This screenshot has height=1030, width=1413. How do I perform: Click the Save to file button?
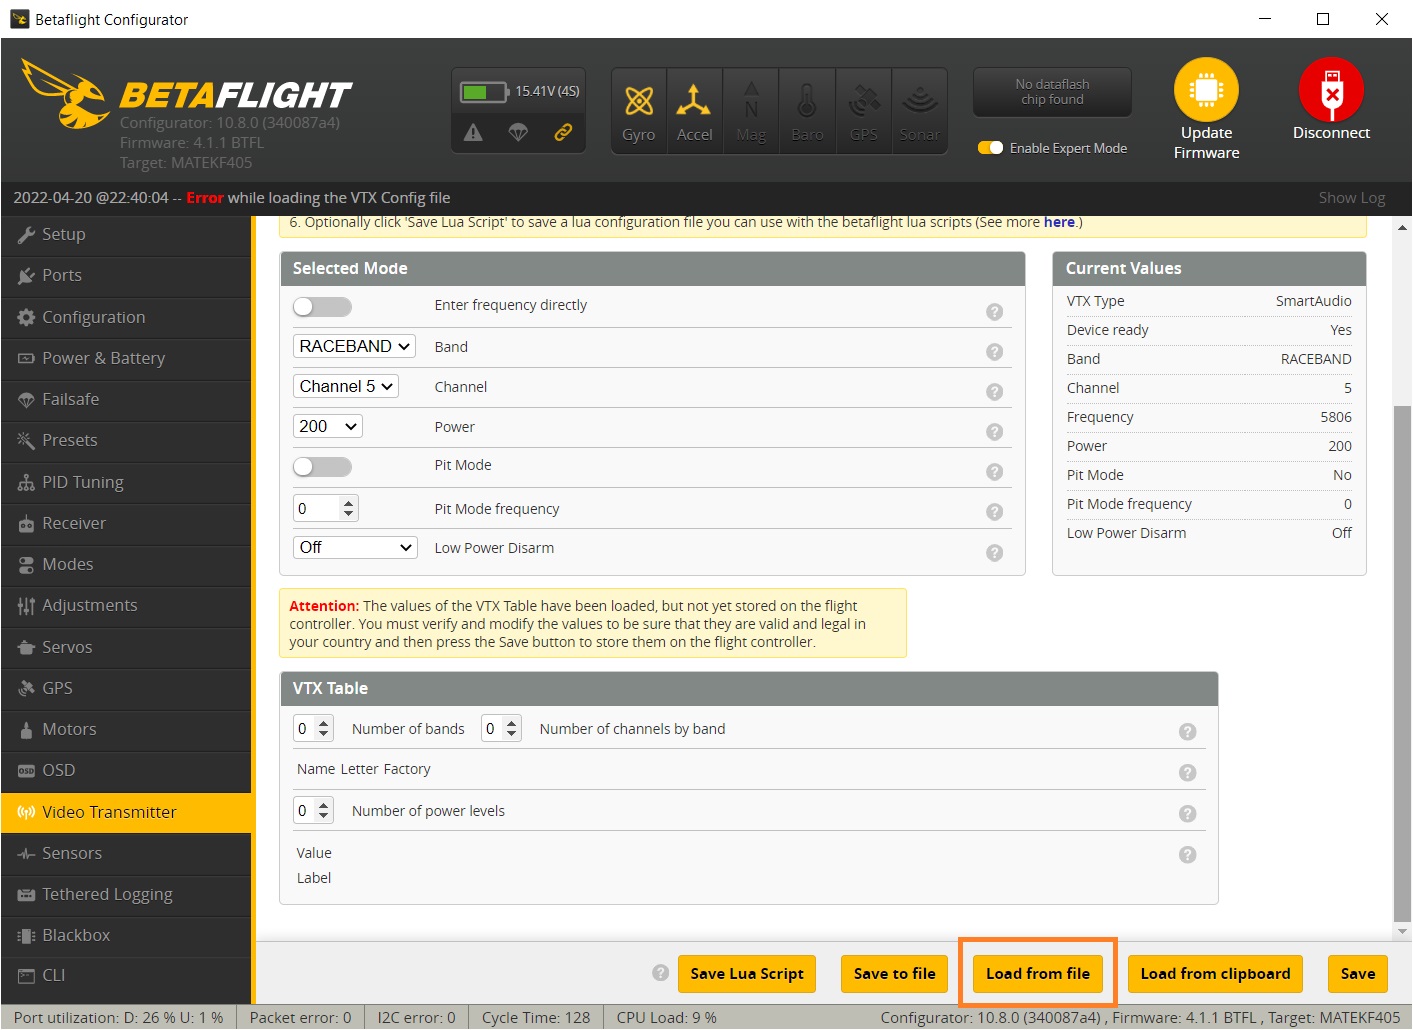[x=895, y=974]
